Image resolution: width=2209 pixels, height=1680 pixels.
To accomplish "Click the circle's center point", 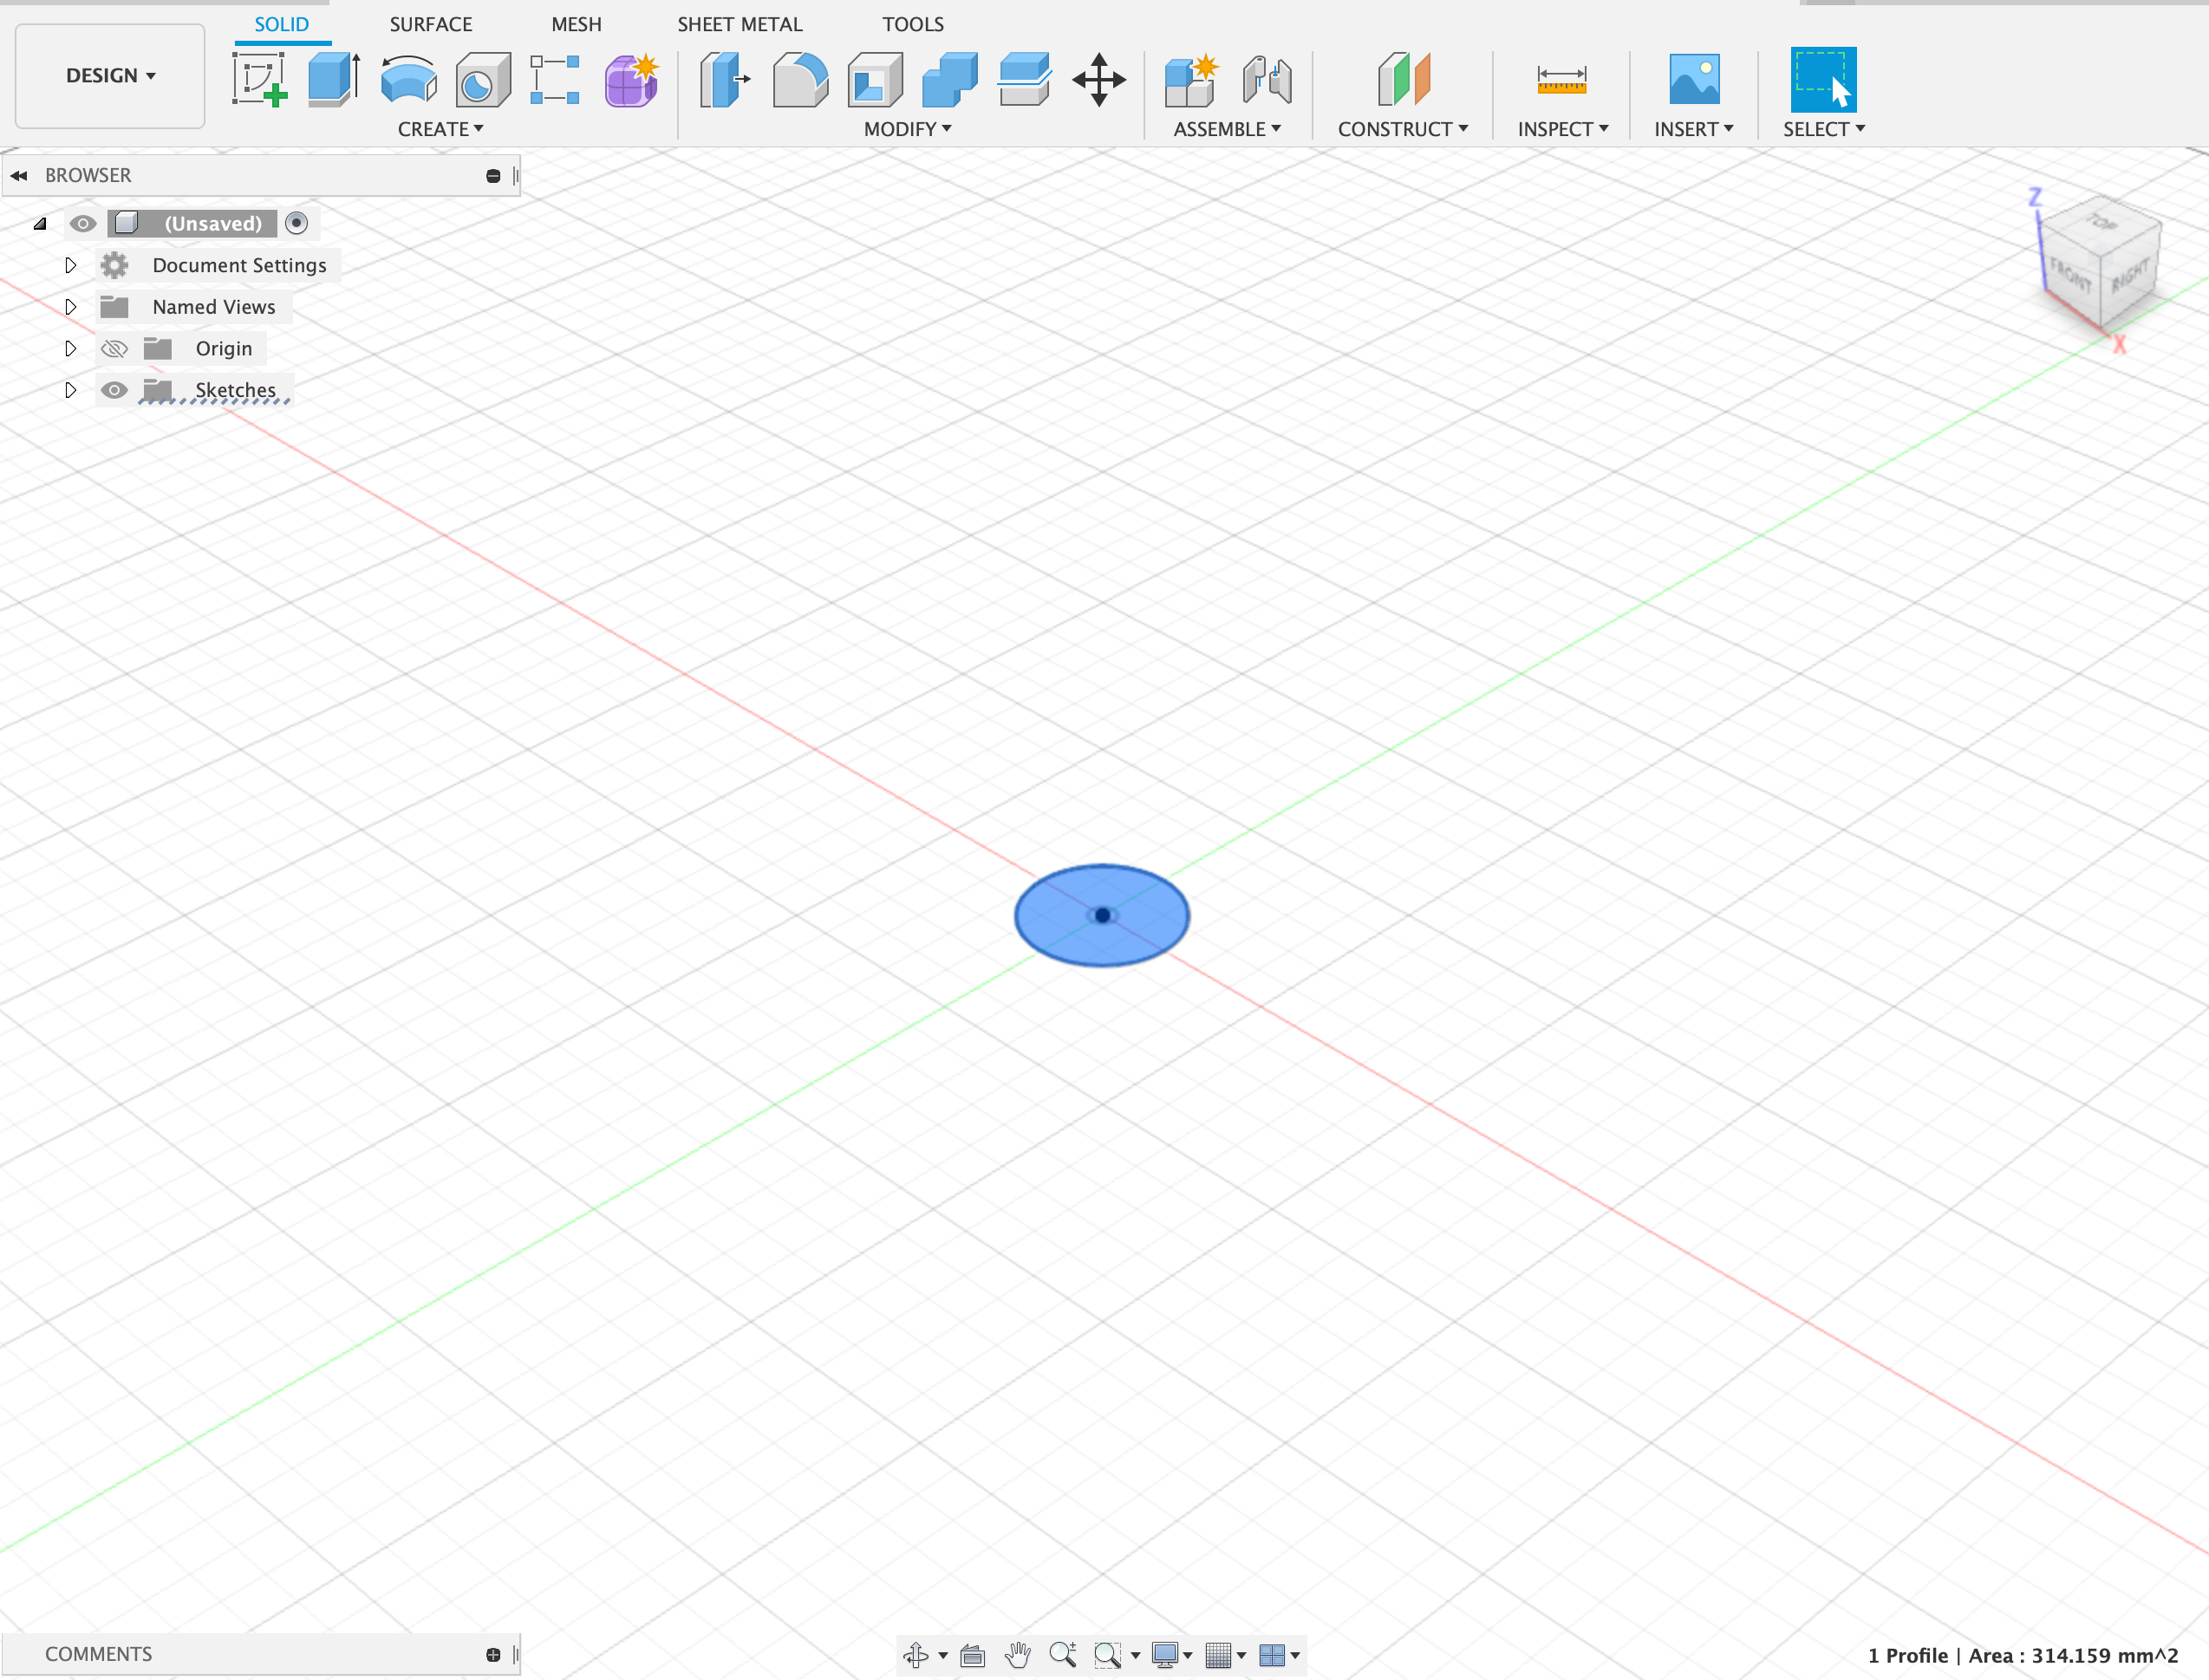I will pos(1102,915).
